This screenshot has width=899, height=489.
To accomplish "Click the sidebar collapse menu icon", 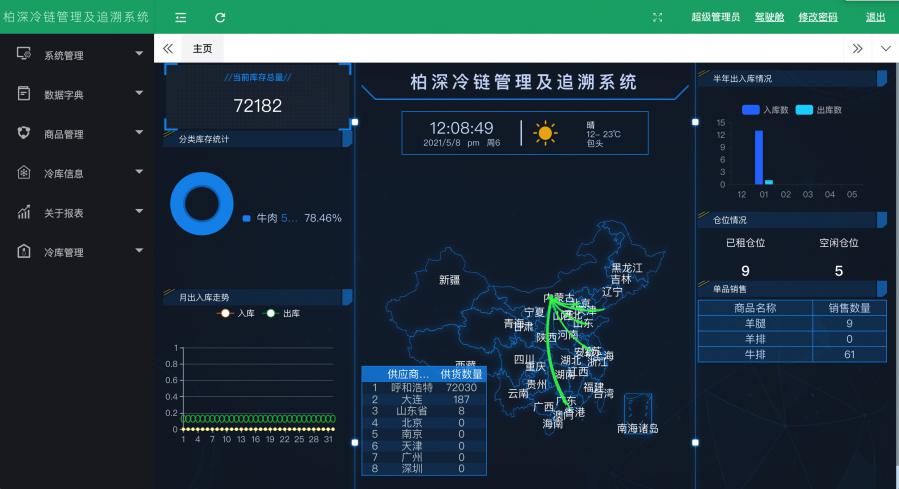I will pos(181,17).
